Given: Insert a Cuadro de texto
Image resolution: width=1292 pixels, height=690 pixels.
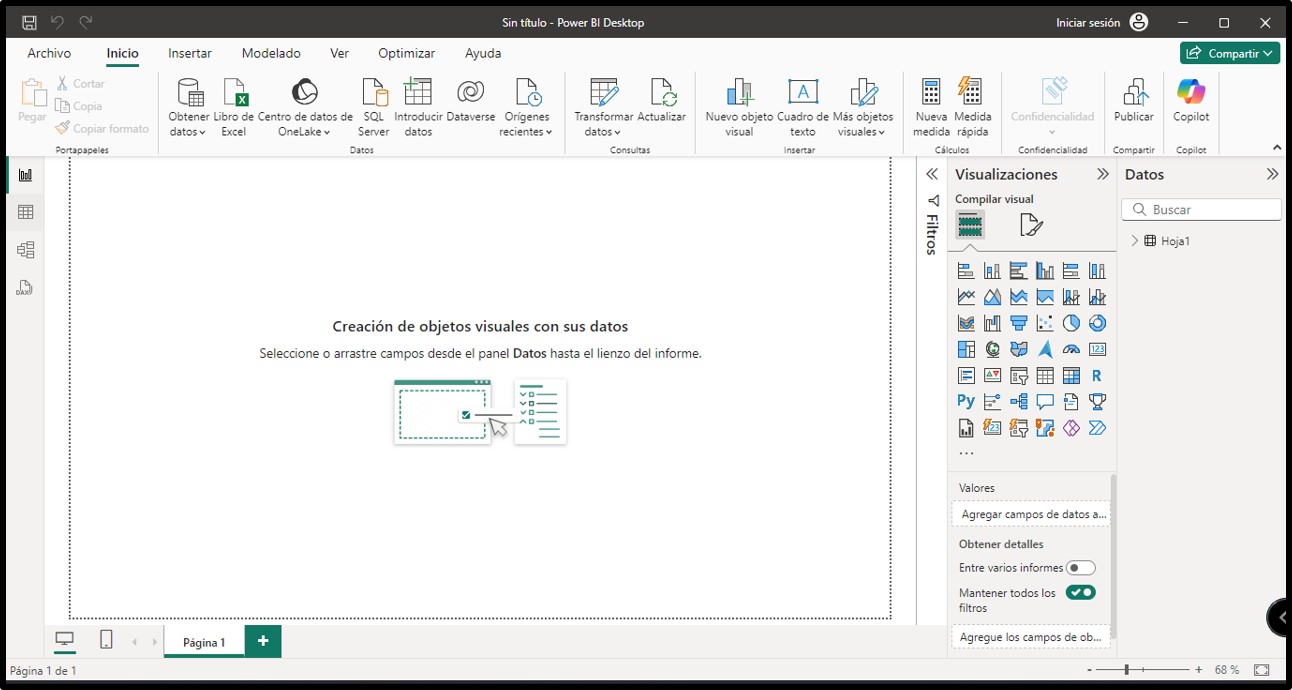Looking at the screenshot, I should point(803,107).
